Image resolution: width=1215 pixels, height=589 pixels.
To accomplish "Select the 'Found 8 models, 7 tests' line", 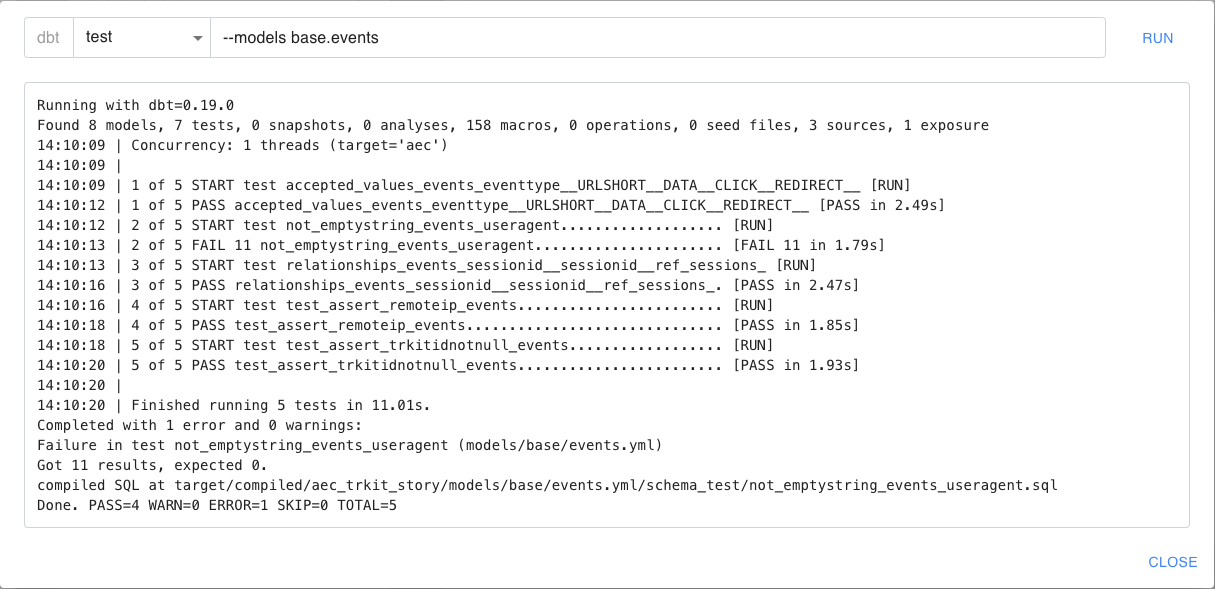I will coord(512,125).
